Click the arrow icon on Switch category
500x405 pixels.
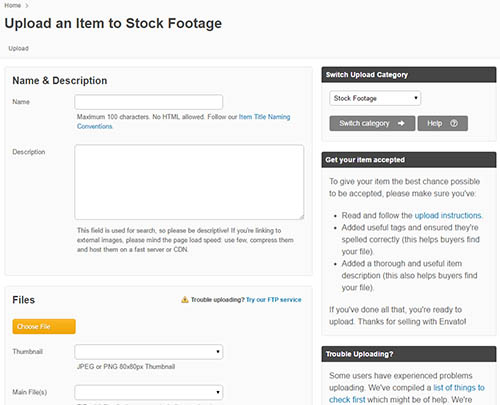point(401,123)
